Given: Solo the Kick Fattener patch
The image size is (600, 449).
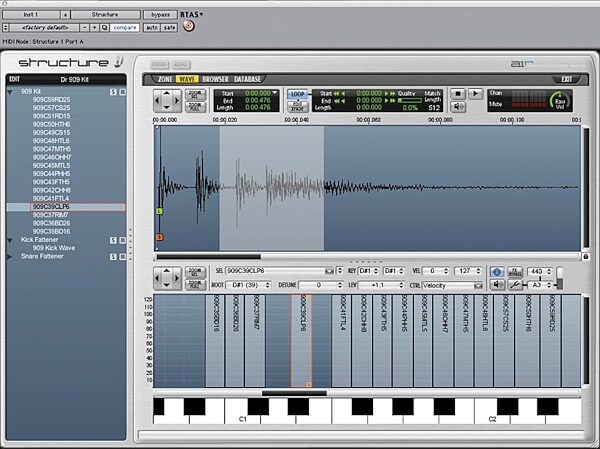Looking at the screenshot, I should (x=113, y=240).
